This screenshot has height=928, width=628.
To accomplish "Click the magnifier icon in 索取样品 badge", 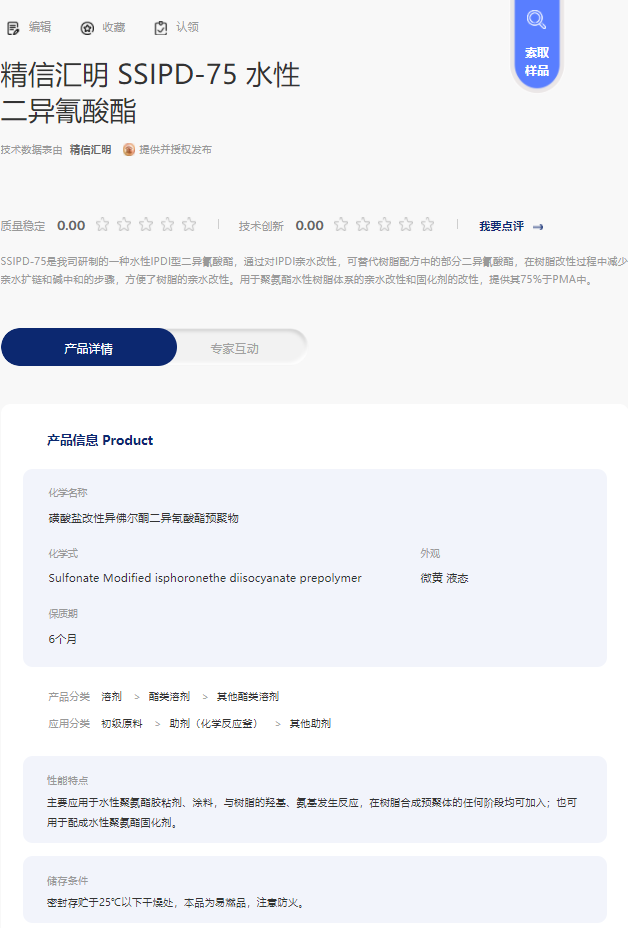I will click(536, 20).
